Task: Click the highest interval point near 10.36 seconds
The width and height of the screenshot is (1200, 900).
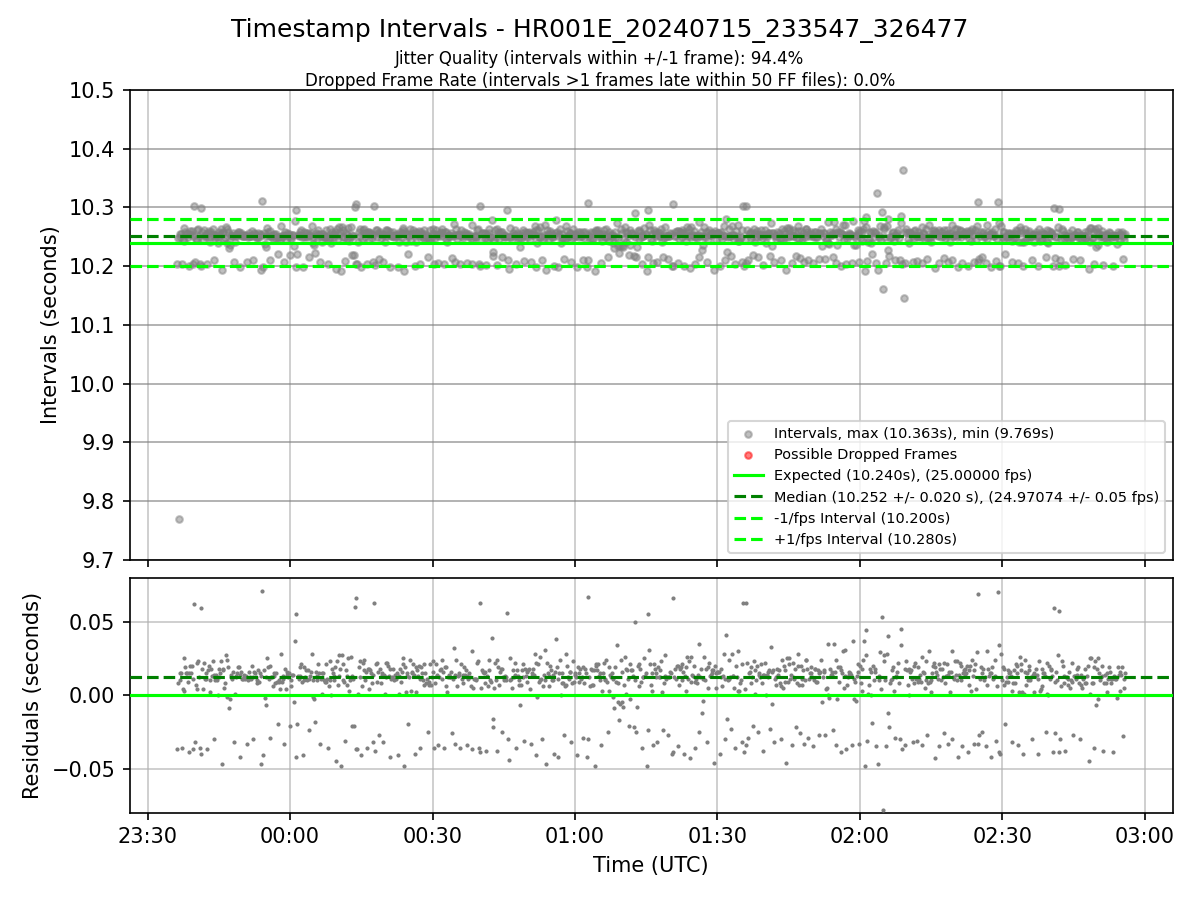Action: pos(903,170)
